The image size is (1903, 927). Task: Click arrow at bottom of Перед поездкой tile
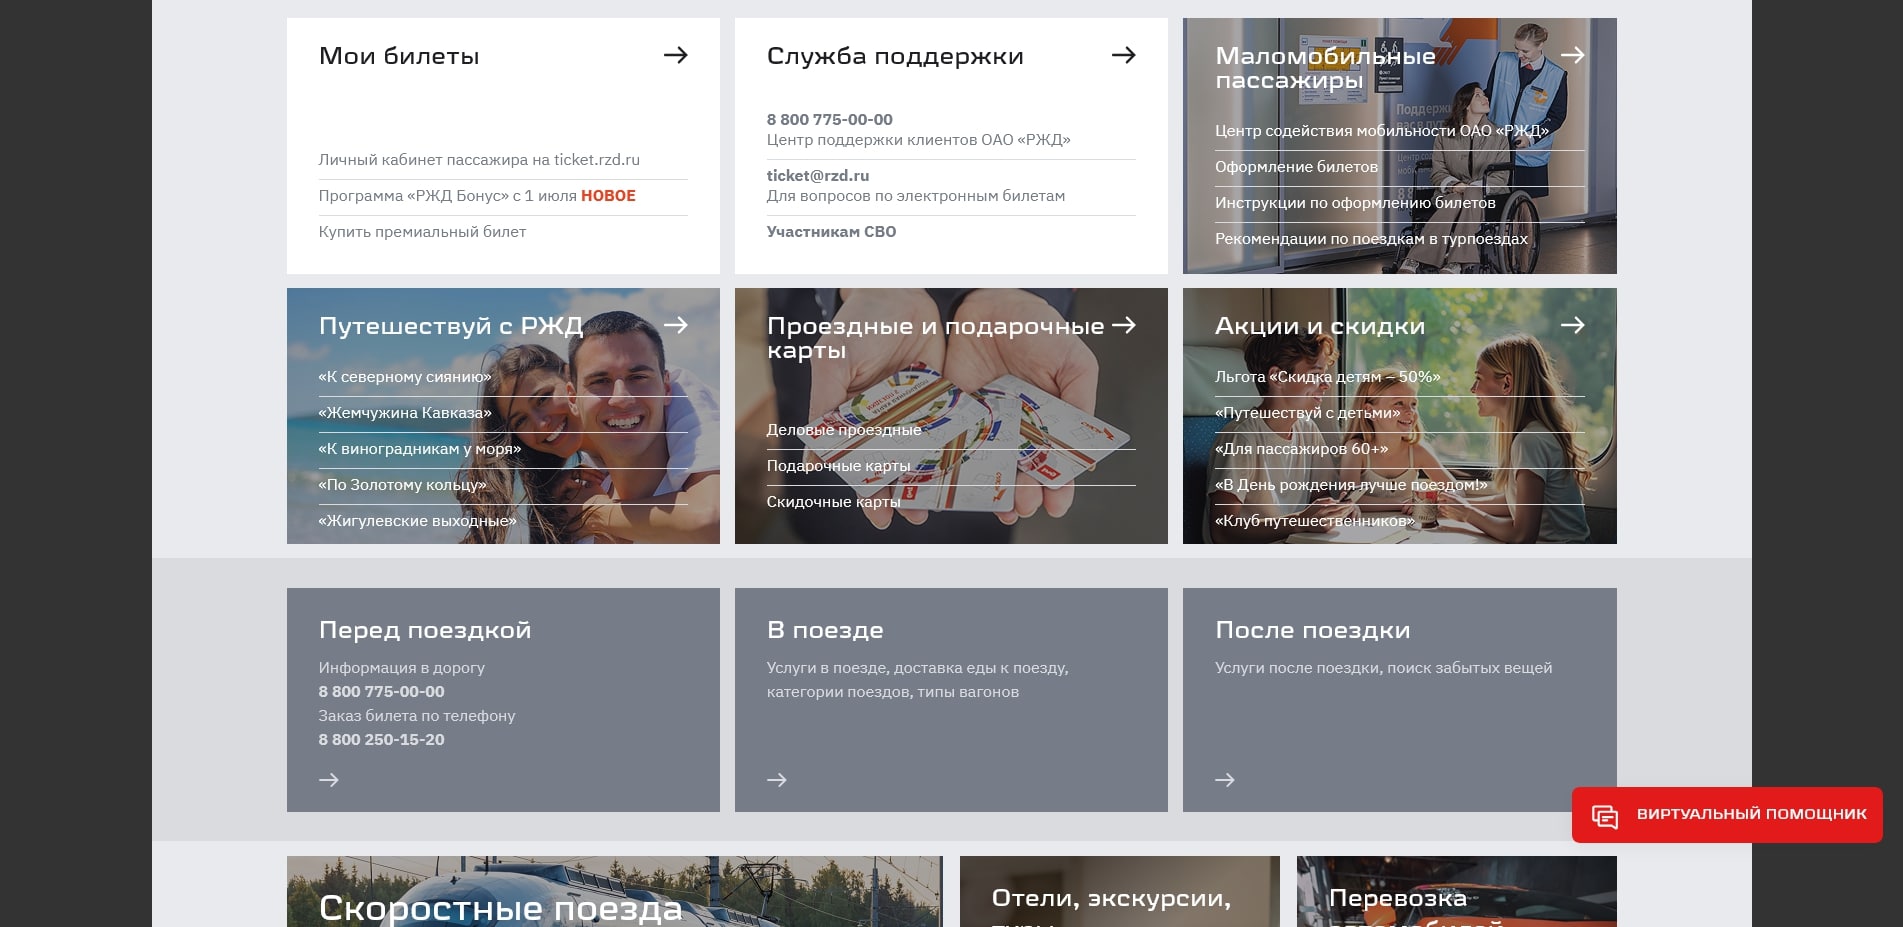click(329, 780)
